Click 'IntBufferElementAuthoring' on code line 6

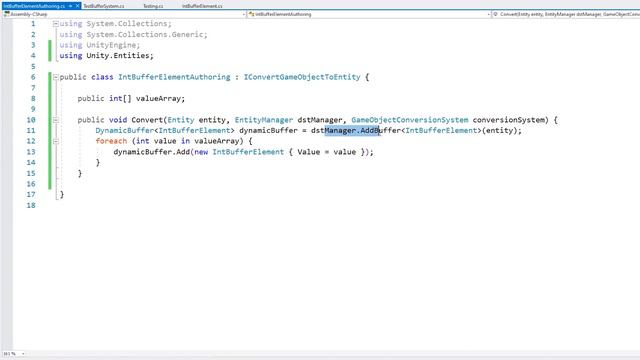pos(174,77)
